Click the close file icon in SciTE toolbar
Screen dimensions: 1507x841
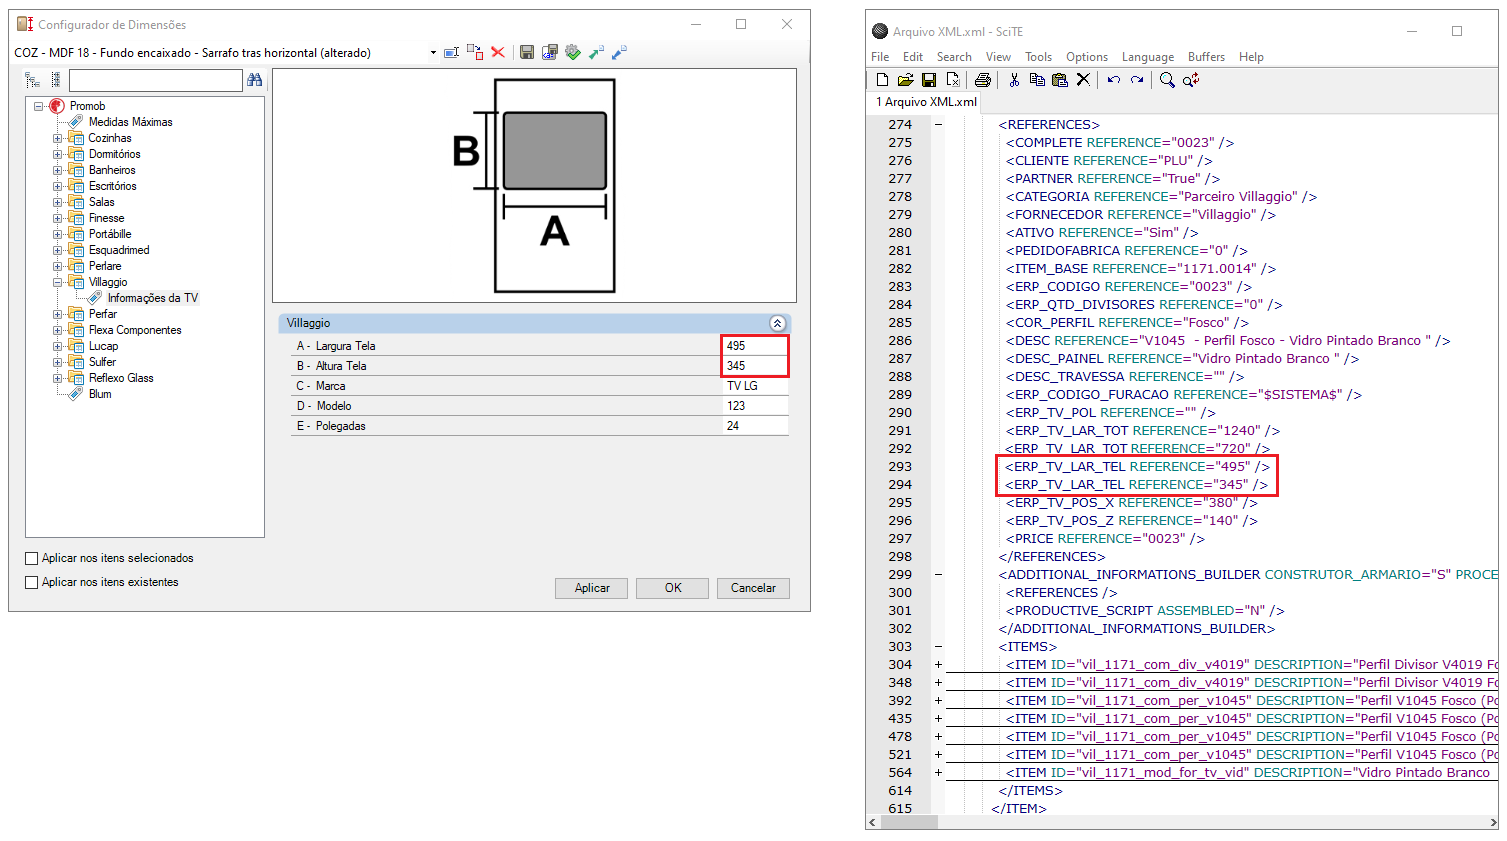953,80
